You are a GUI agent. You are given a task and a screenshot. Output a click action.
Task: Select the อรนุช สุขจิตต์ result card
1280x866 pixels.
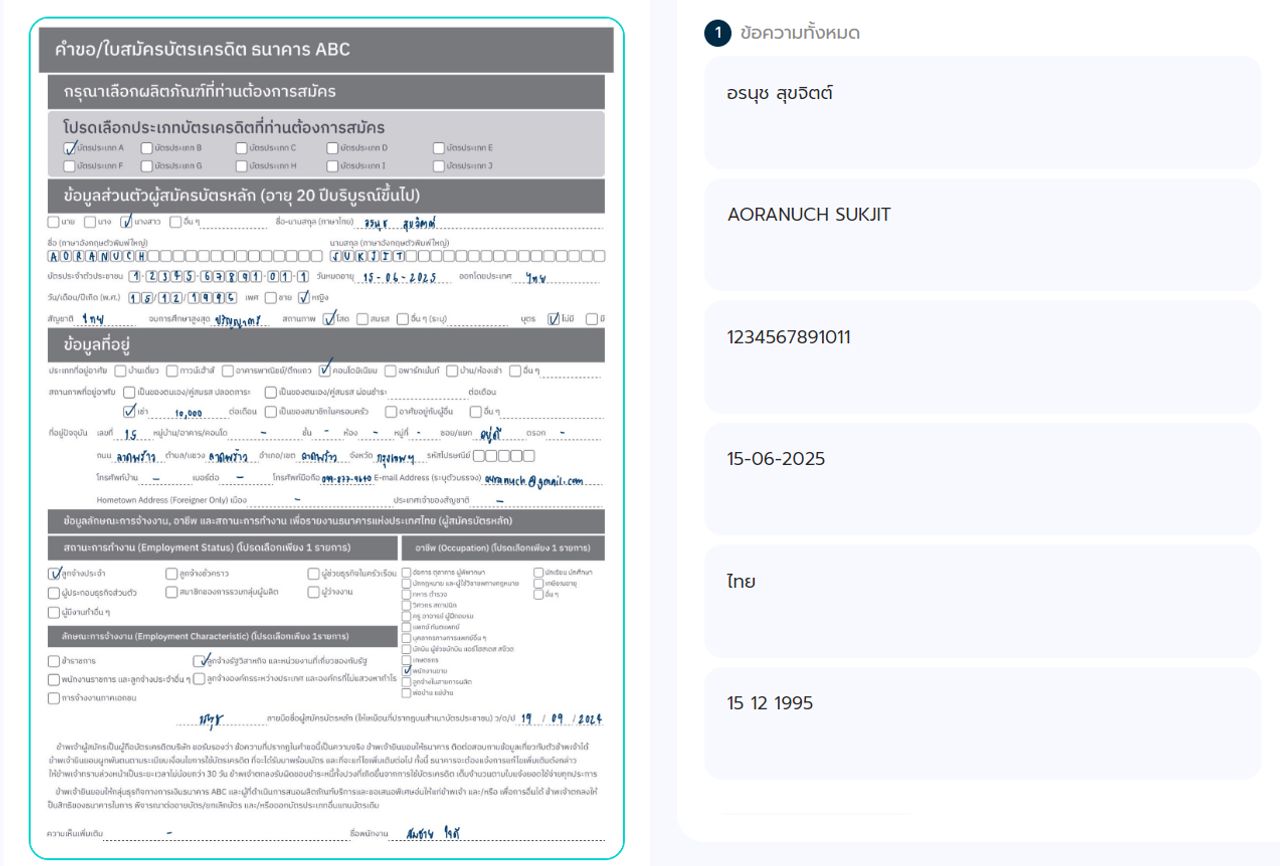pyautogui.click(x=982, y=113)
